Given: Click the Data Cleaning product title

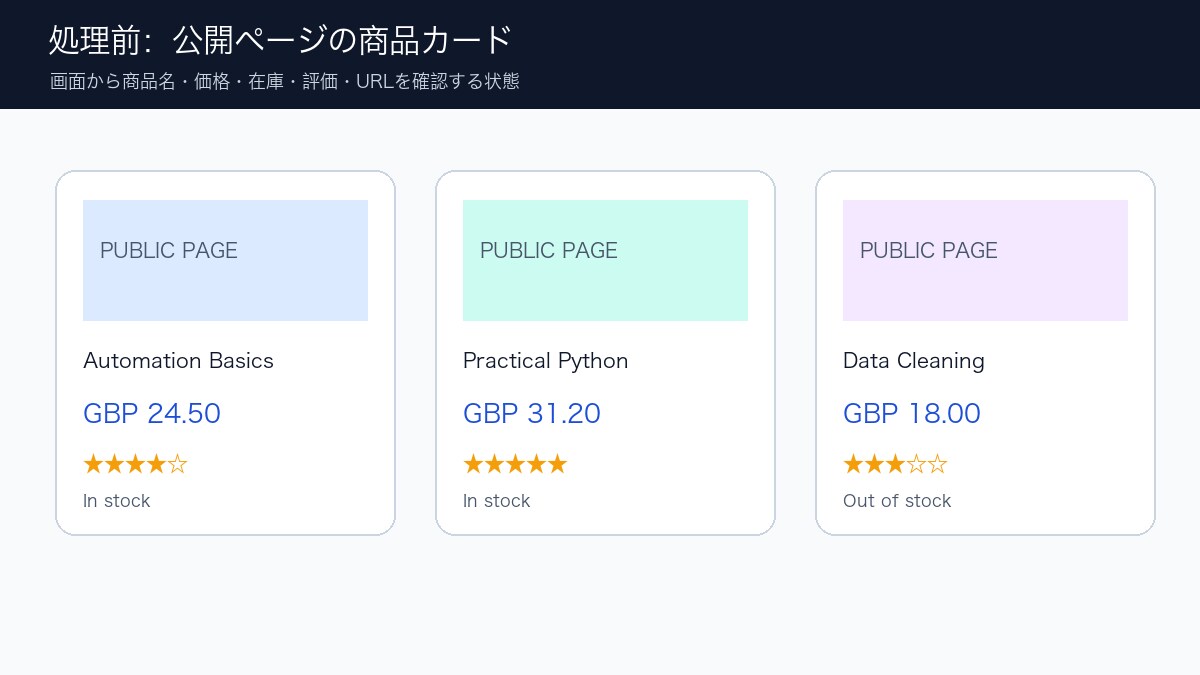Looking at the screenshot, I should [x=913, y=361].
